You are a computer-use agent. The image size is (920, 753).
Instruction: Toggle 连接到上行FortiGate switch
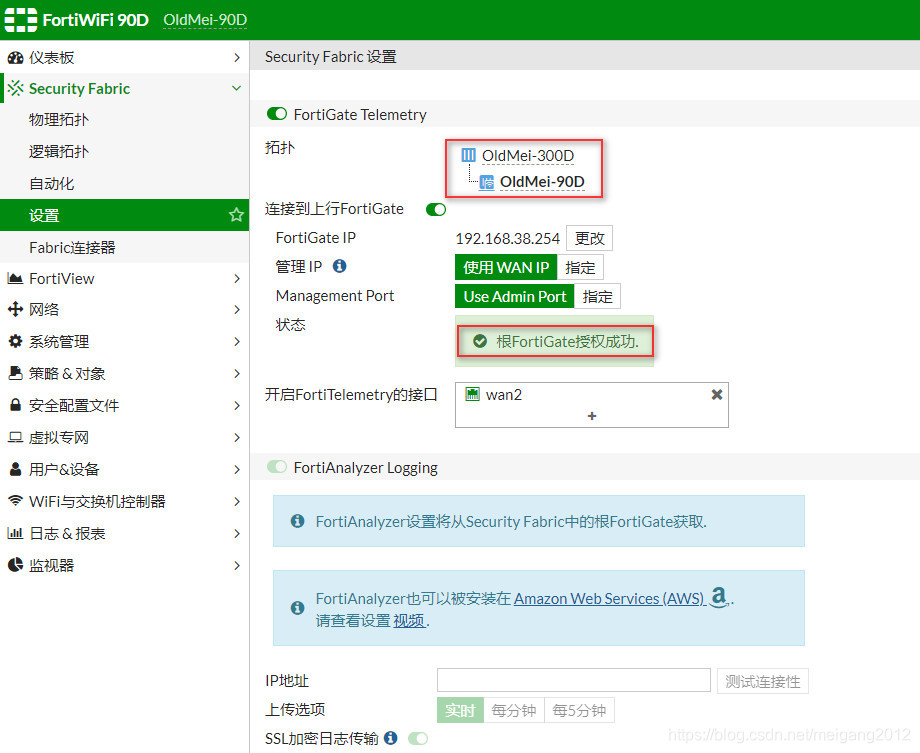[436, 210]
